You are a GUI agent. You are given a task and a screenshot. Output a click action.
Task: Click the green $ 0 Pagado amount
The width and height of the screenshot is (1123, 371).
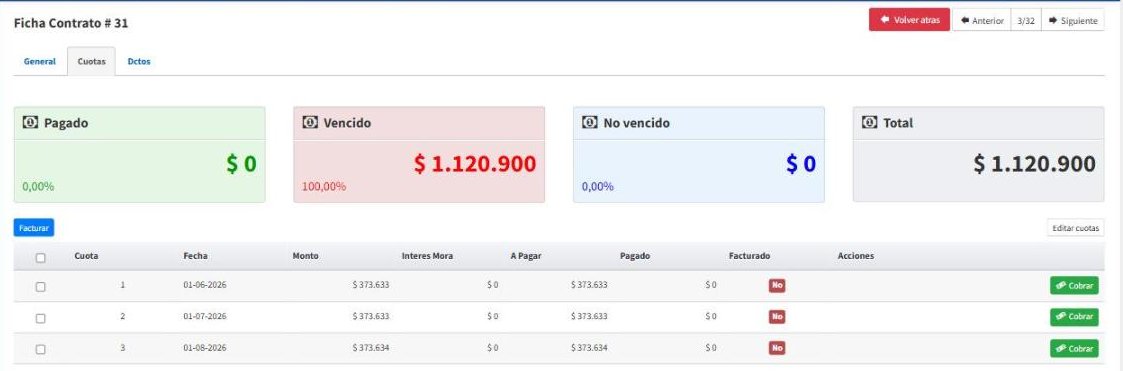click(241, 164)
